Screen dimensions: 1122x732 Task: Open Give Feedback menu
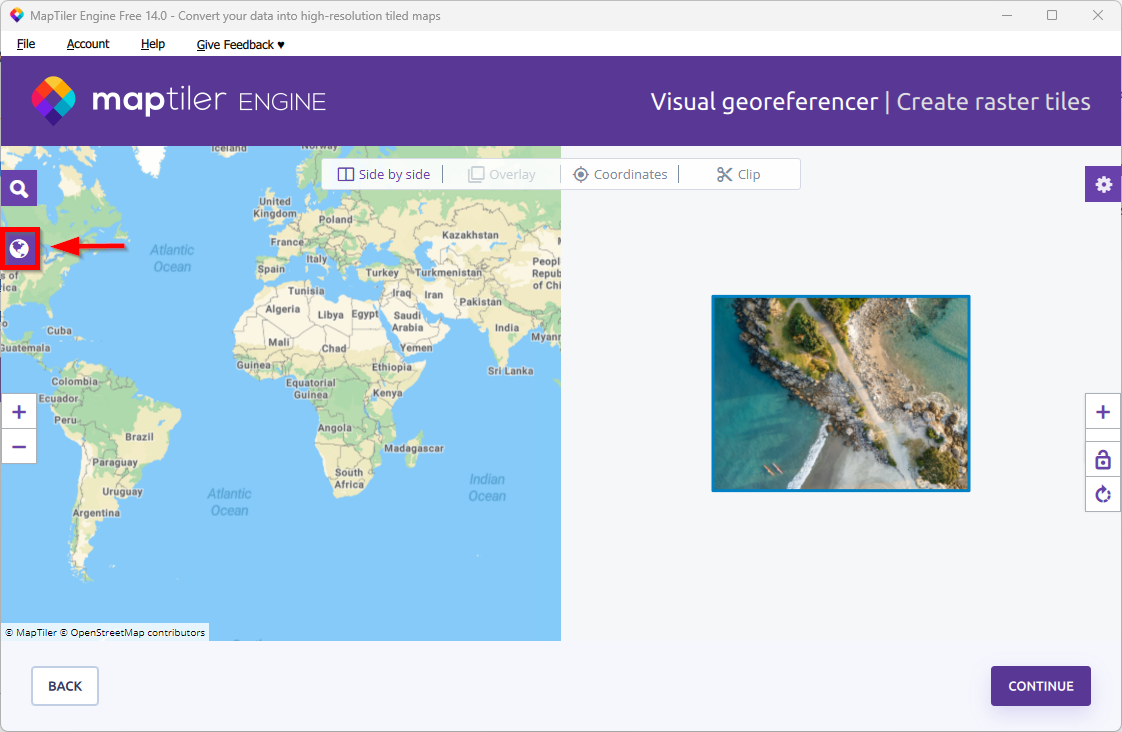click(240, 44)
